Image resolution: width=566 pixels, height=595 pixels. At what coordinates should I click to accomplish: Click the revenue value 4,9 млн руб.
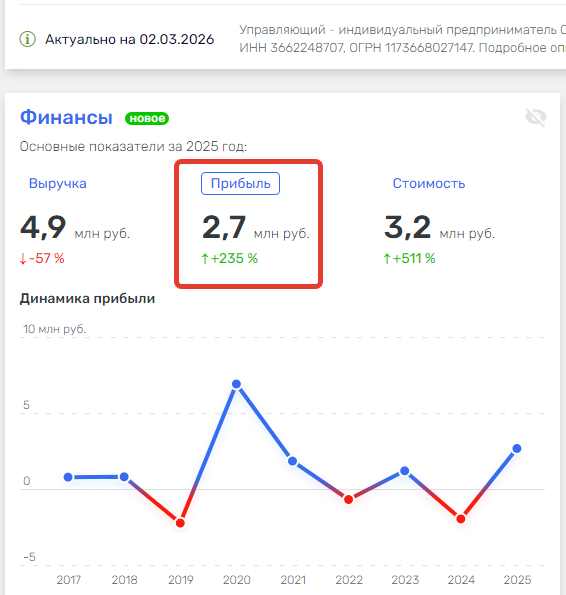(75, 228)
